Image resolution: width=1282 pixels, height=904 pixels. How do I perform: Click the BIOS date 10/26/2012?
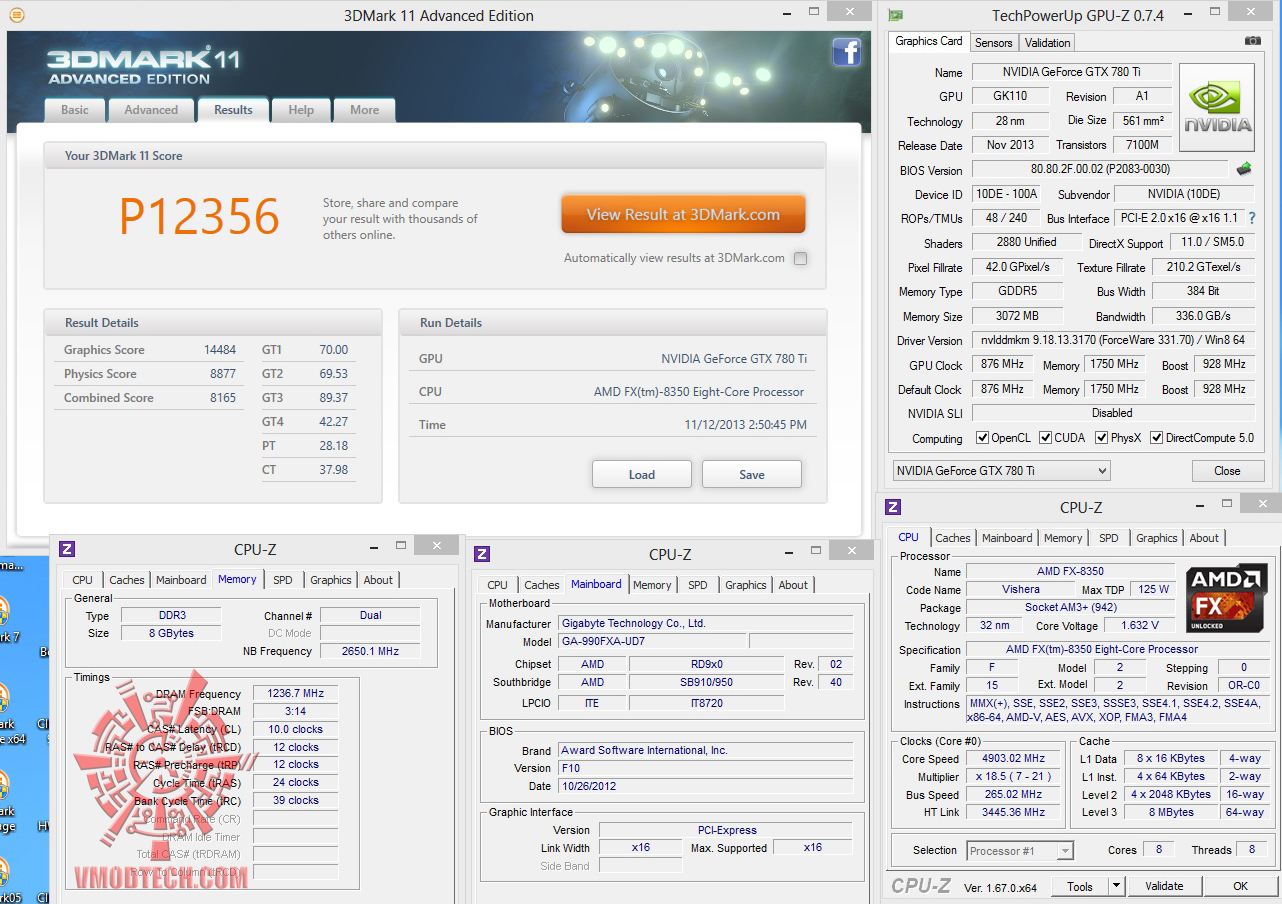point(705,786)
